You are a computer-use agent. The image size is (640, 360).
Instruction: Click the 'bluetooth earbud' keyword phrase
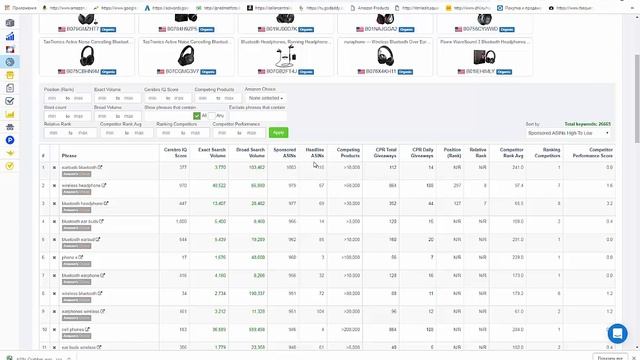pyautogui.click(x=78, y=240)
